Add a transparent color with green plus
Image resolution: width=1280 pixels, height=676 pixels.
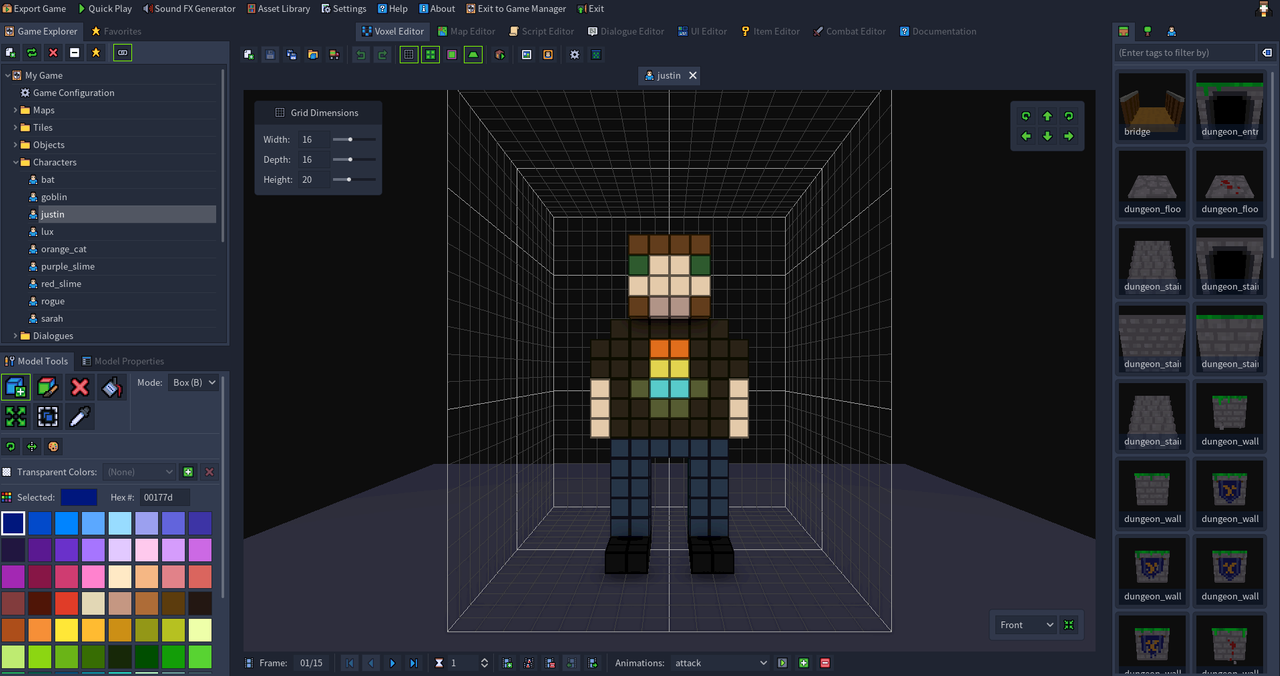(x=188, y=472)
